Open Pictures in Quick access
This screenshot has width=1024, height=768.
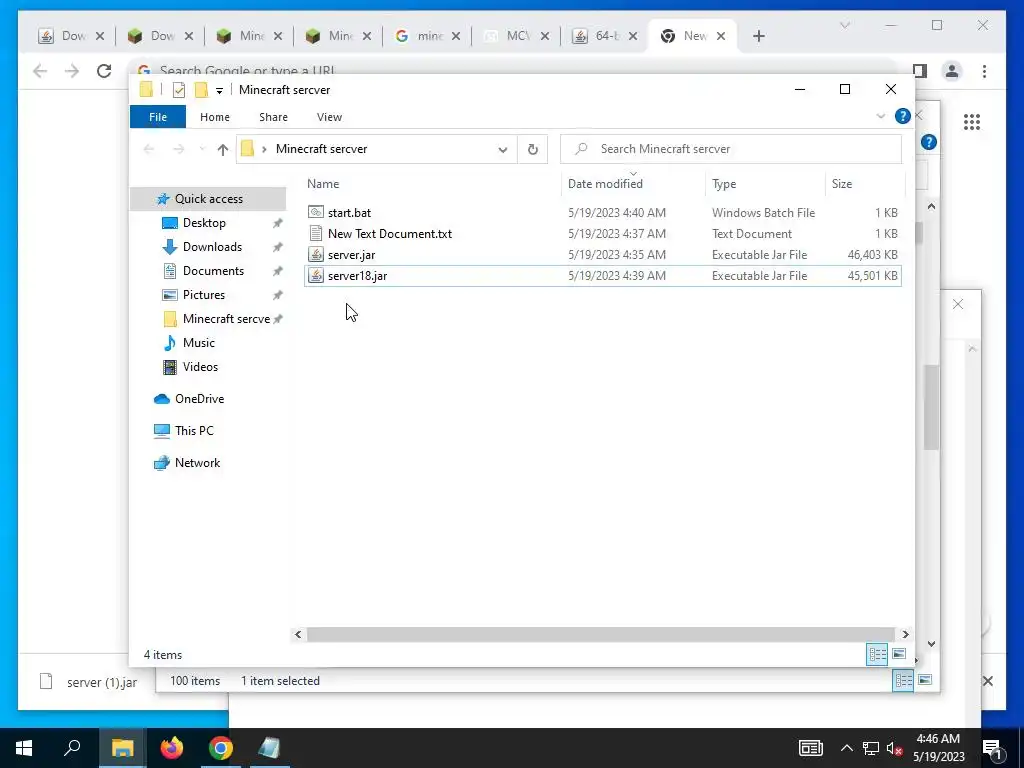coord(204,295)
